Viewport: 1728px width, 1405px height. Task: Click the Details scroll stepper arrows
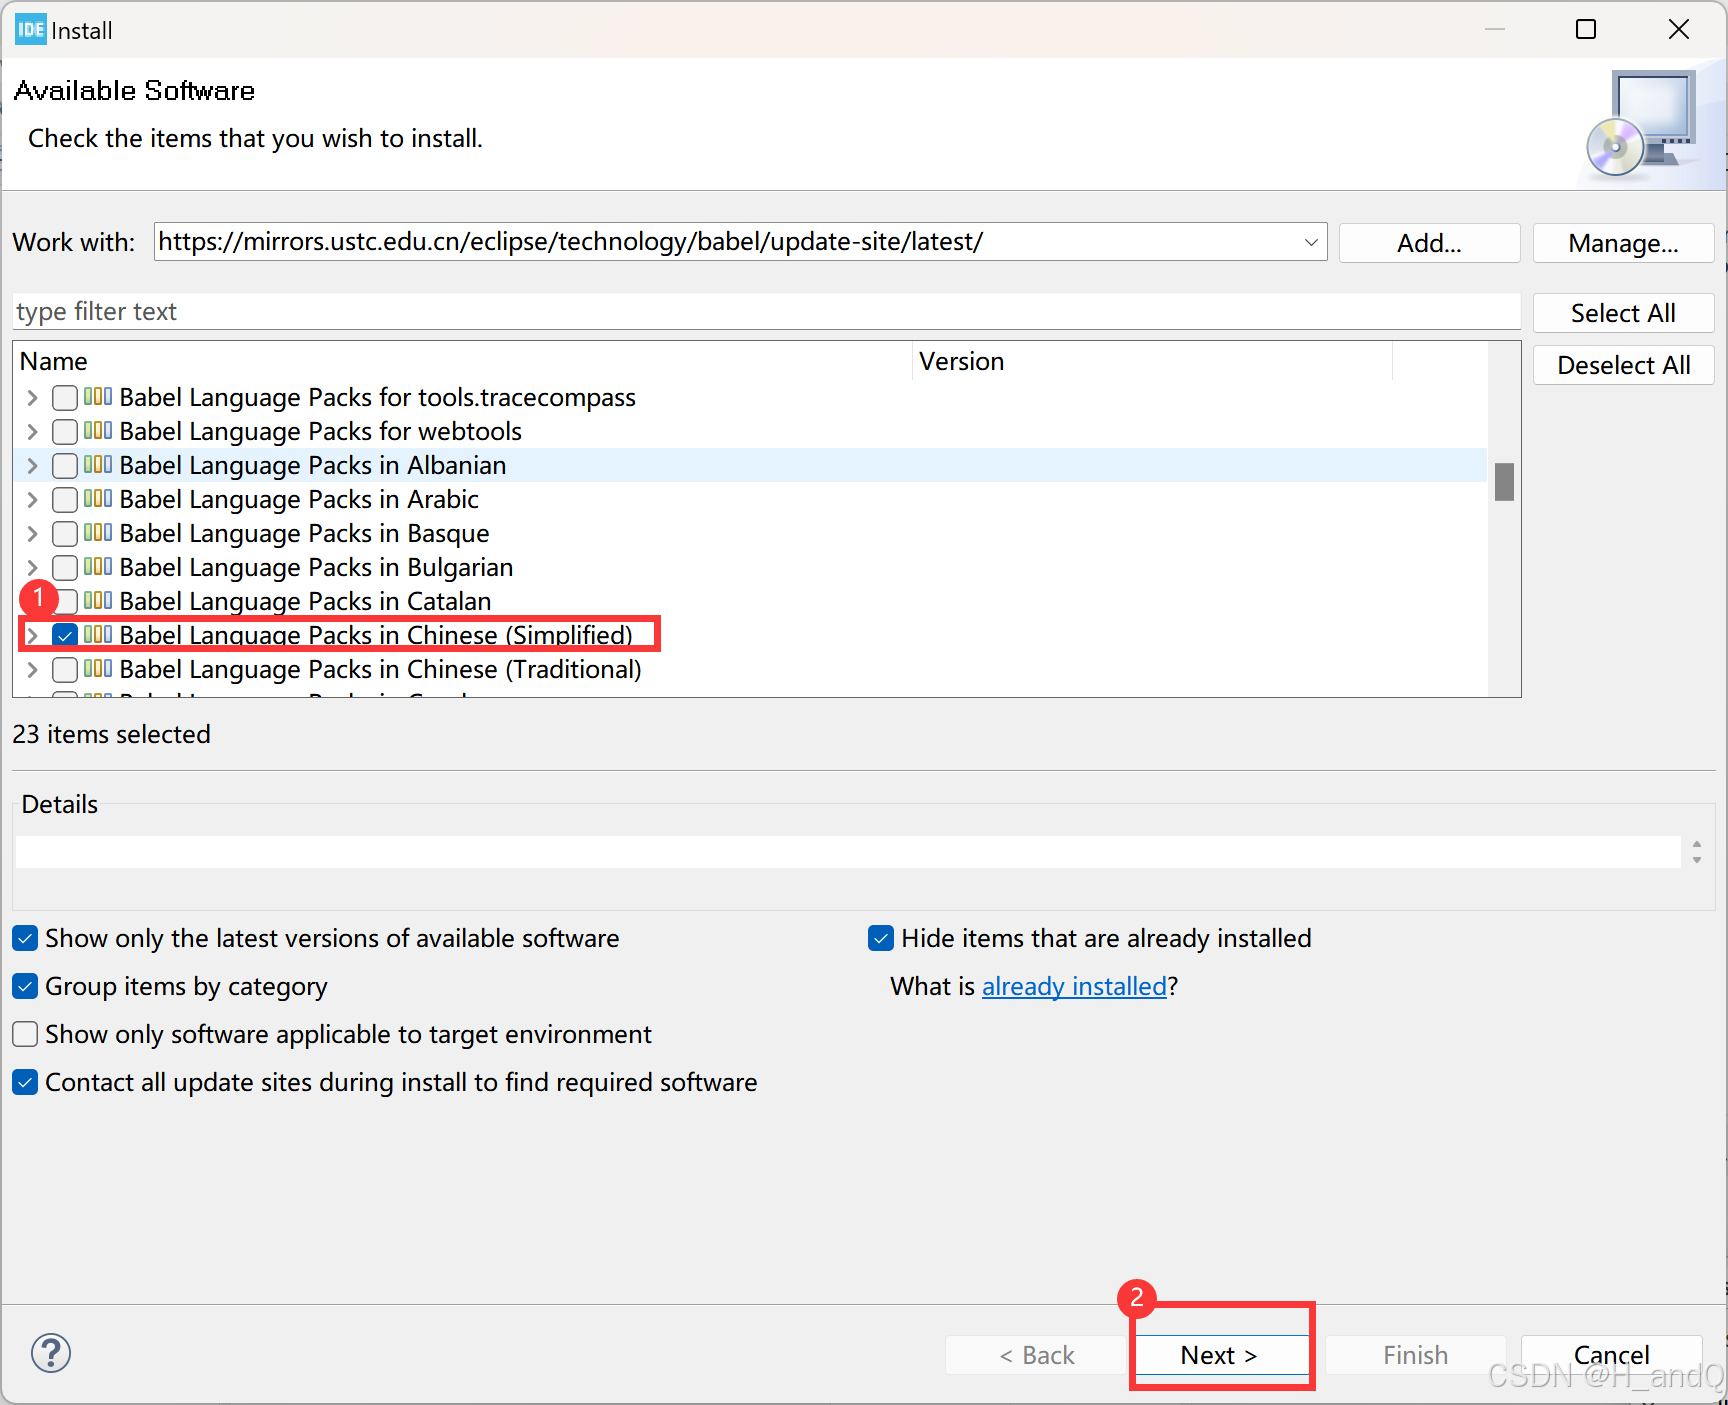[x=1696, y=852]
